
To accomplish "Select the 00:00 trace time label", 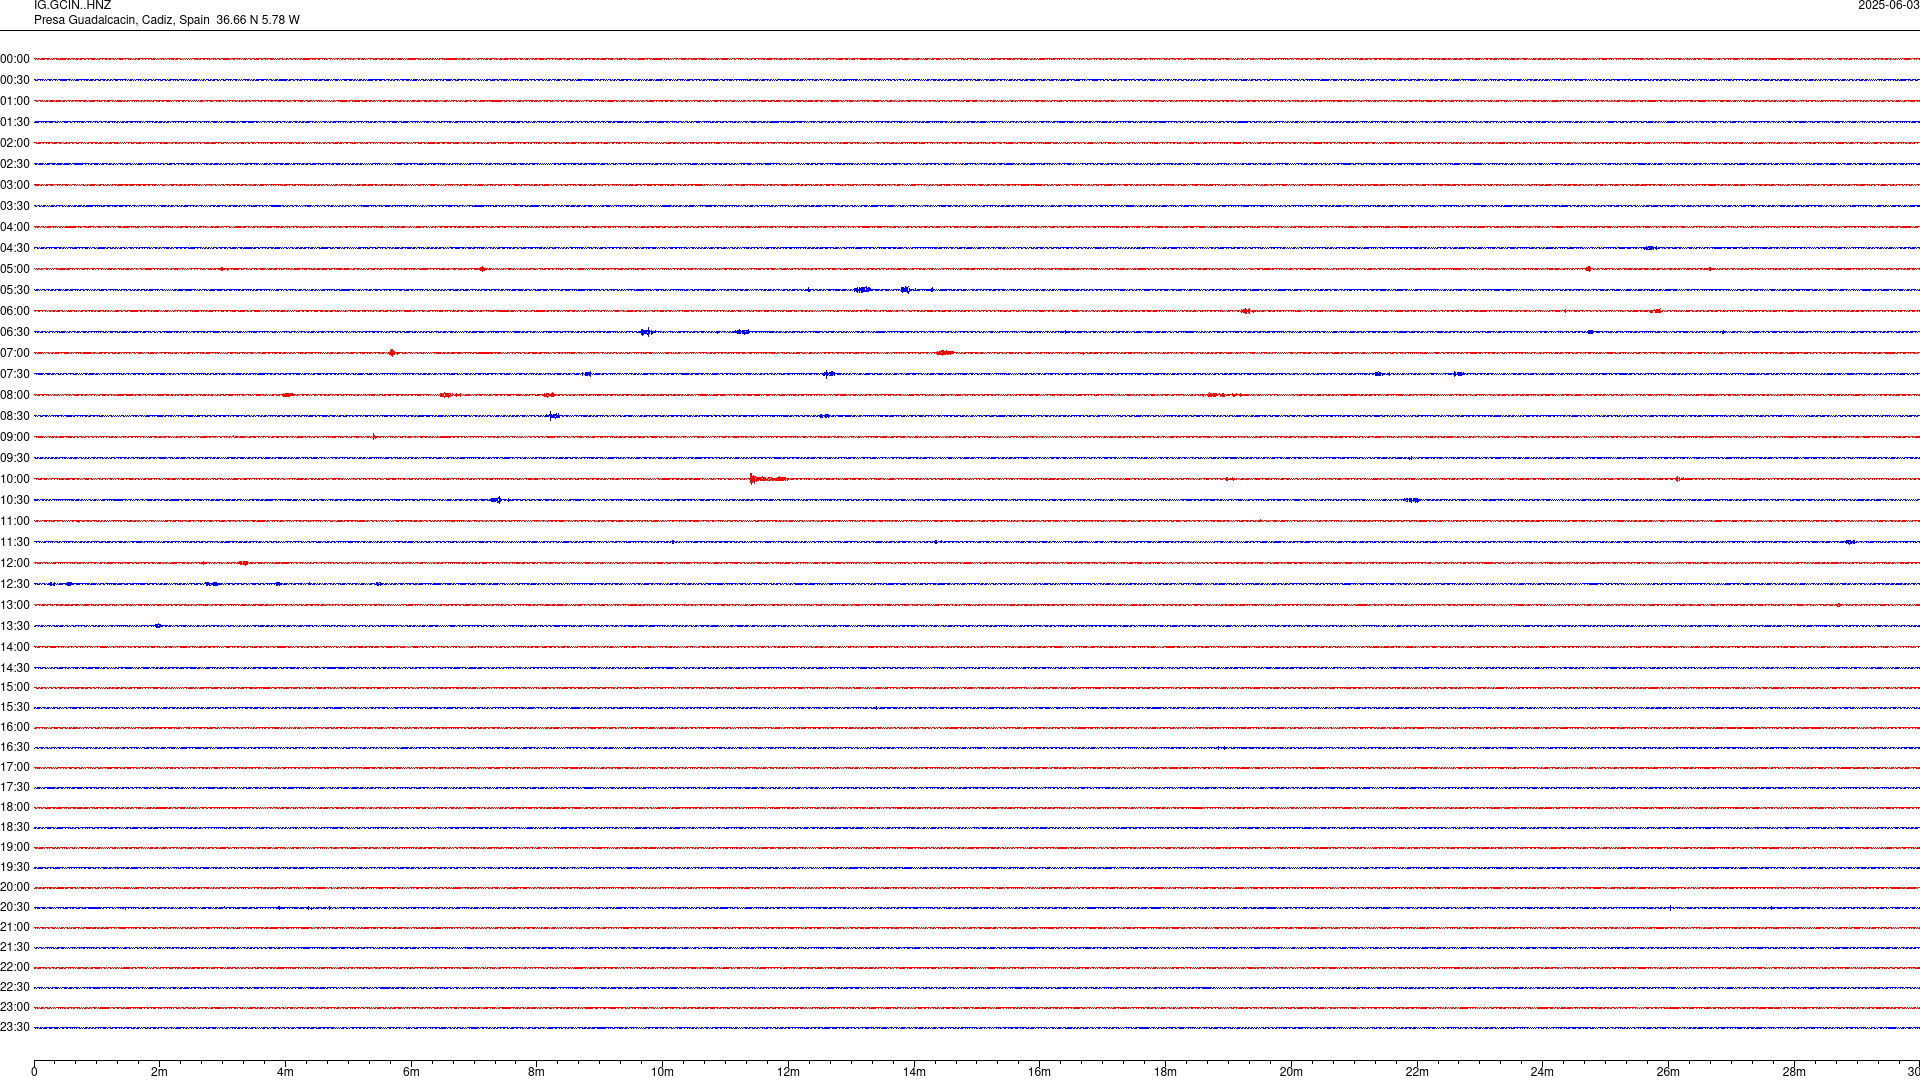I will (x=15, y=59).
